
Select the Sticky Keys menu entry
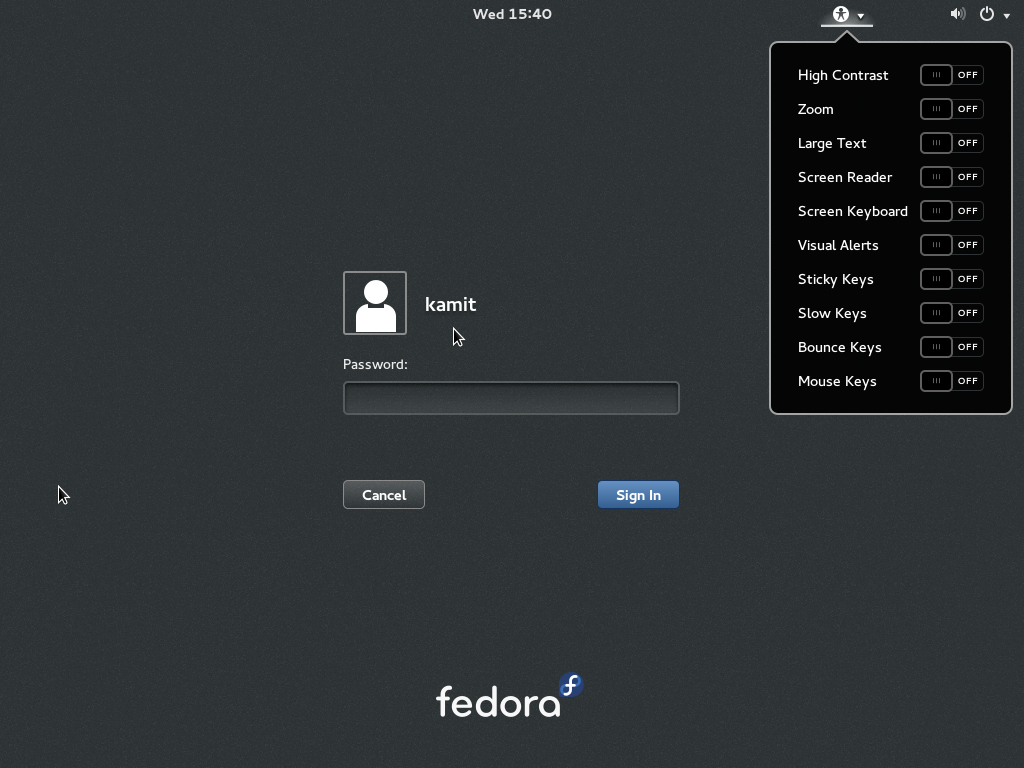[836, 279]
